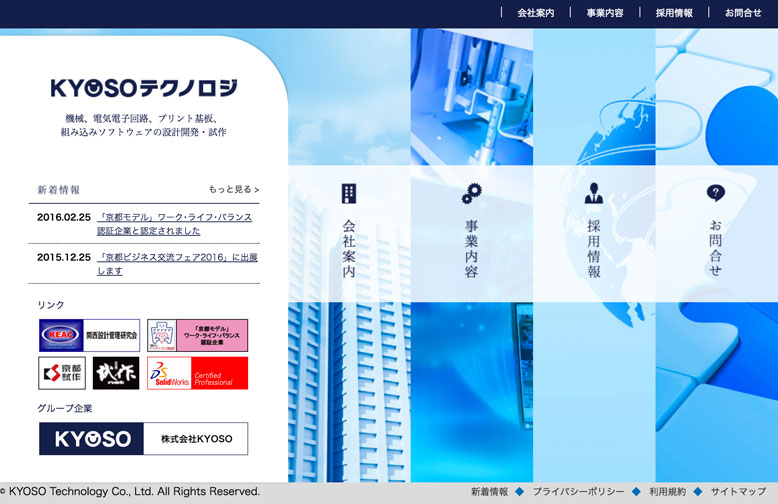778x504 pixels.
Task: Click the businessman icon above 採用情報
Action: click(594, 193)
